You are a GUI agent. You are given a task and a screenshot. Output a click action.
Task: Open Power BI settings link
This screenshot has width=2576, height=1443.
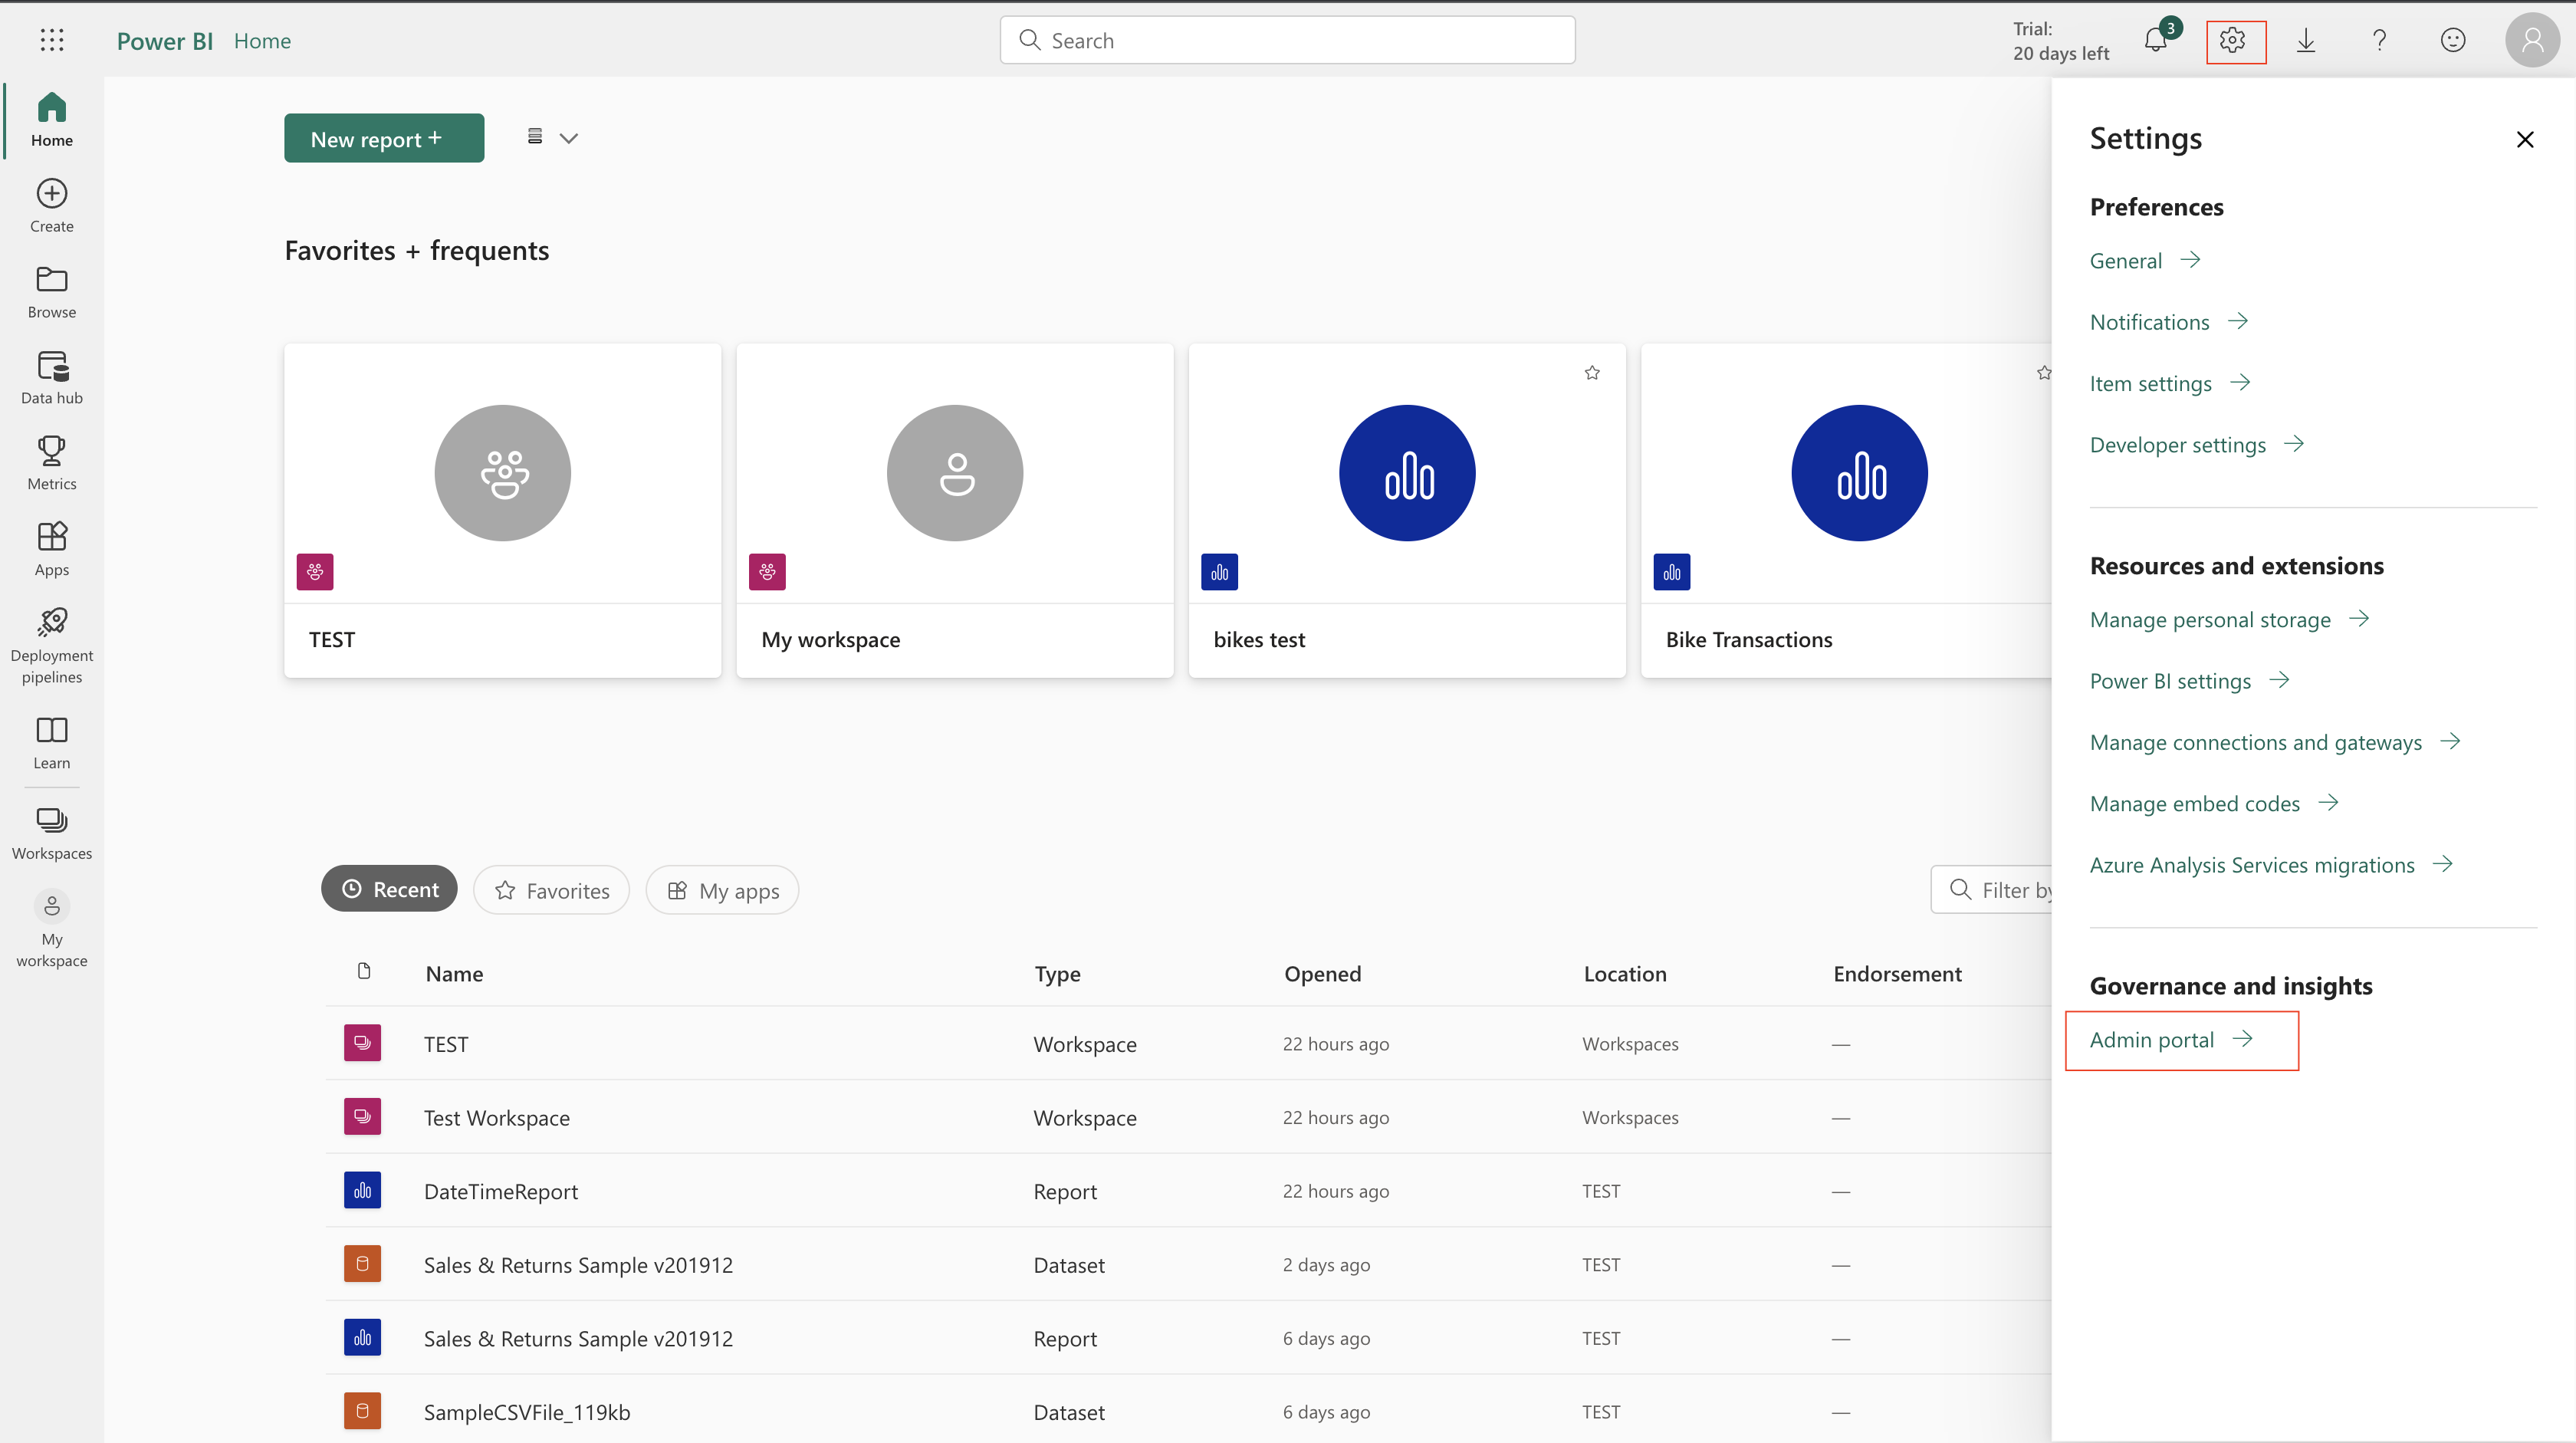(x=2190, y=681)
